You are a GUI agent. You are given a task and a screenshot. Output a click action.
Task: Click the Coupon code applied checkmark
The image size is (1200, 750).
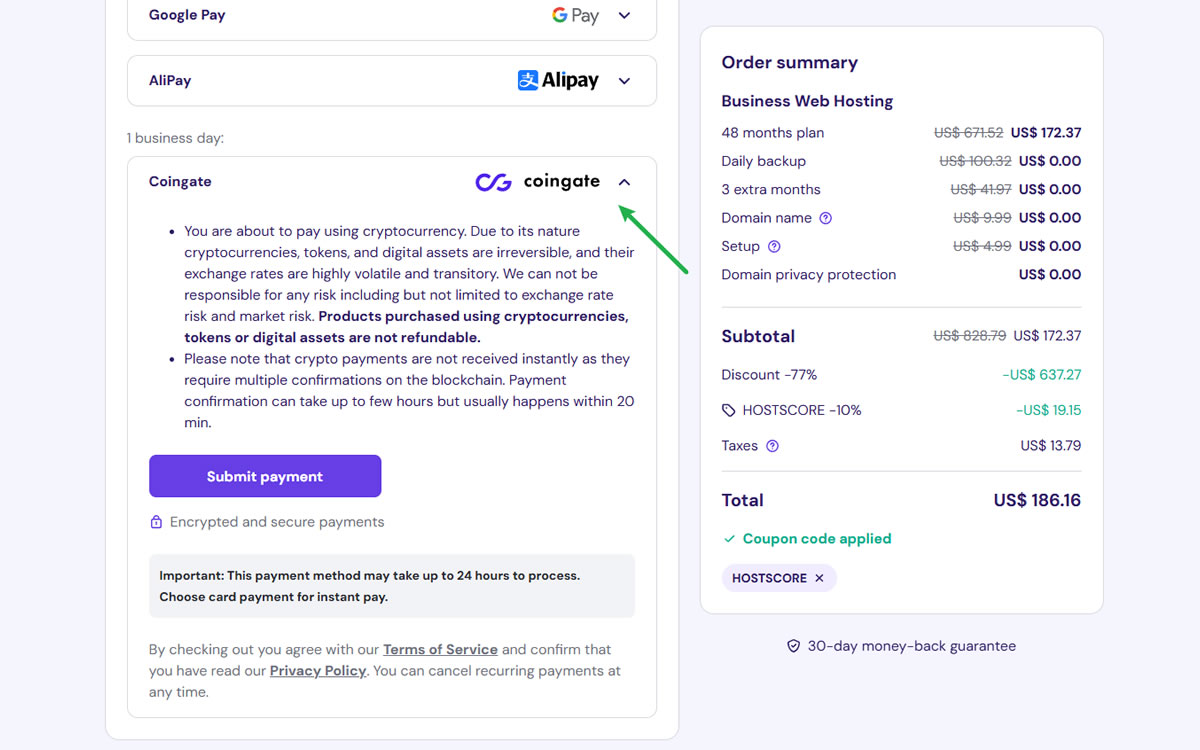tap(729, 539)
